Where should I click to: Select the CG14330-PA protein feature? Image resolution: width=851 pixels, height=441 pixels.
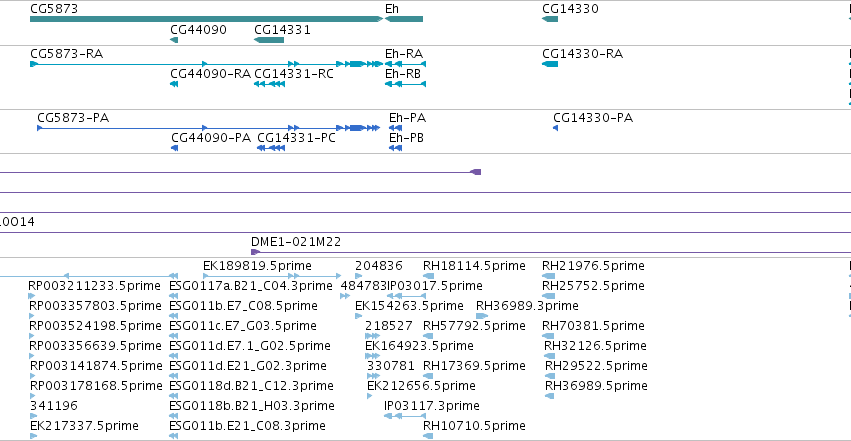point(555,128)
